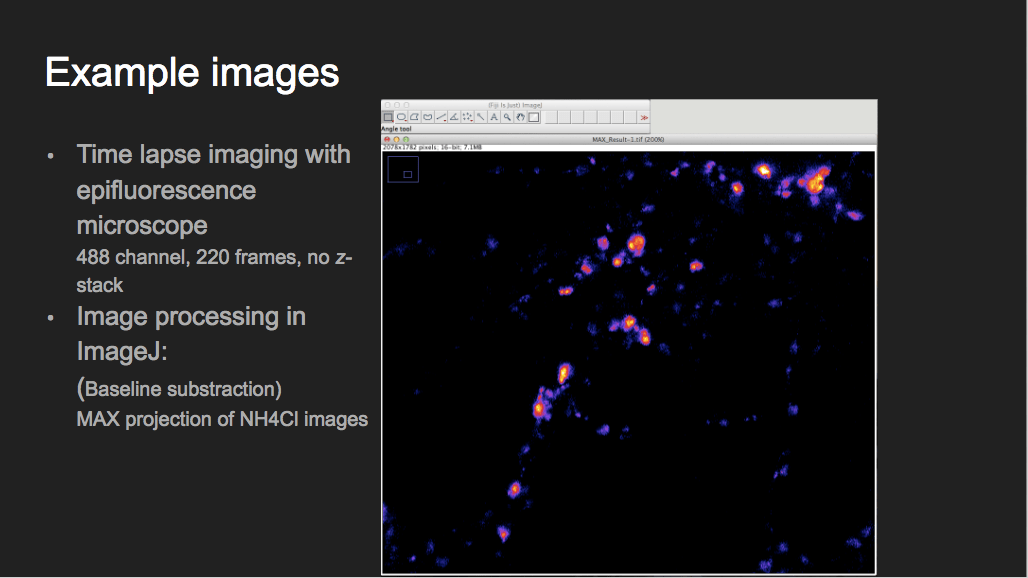Image resolution: width=1028 pixels, height=578 pixels.
Task: Select the Rectangle selection tool
Action: [x=388, y=117]
